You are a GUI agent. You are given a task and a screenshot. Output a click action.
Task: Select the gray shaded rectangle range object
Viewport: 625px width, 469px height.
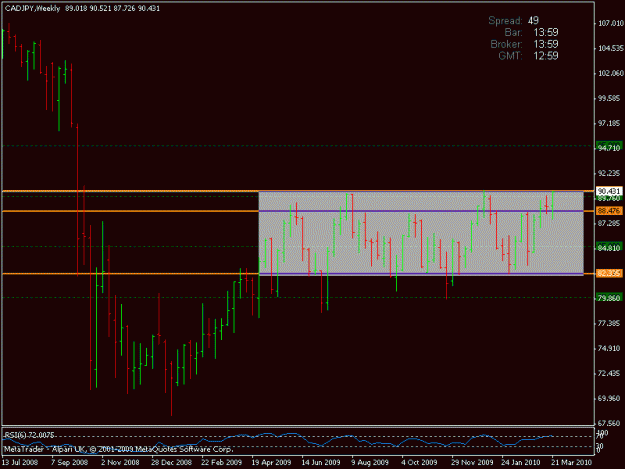[x=421, y=233]
